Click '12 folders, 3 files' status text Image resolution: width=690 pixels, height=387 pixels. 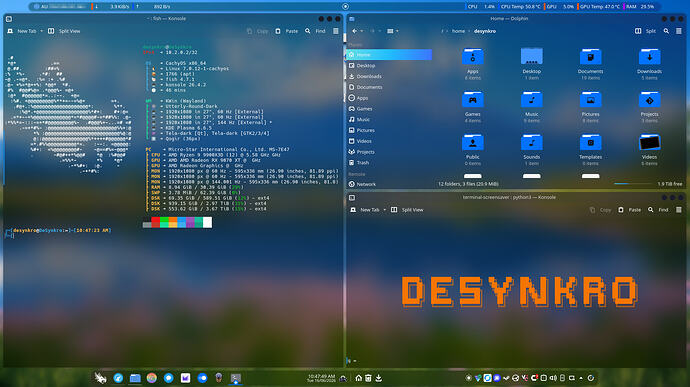click(468, 184)
